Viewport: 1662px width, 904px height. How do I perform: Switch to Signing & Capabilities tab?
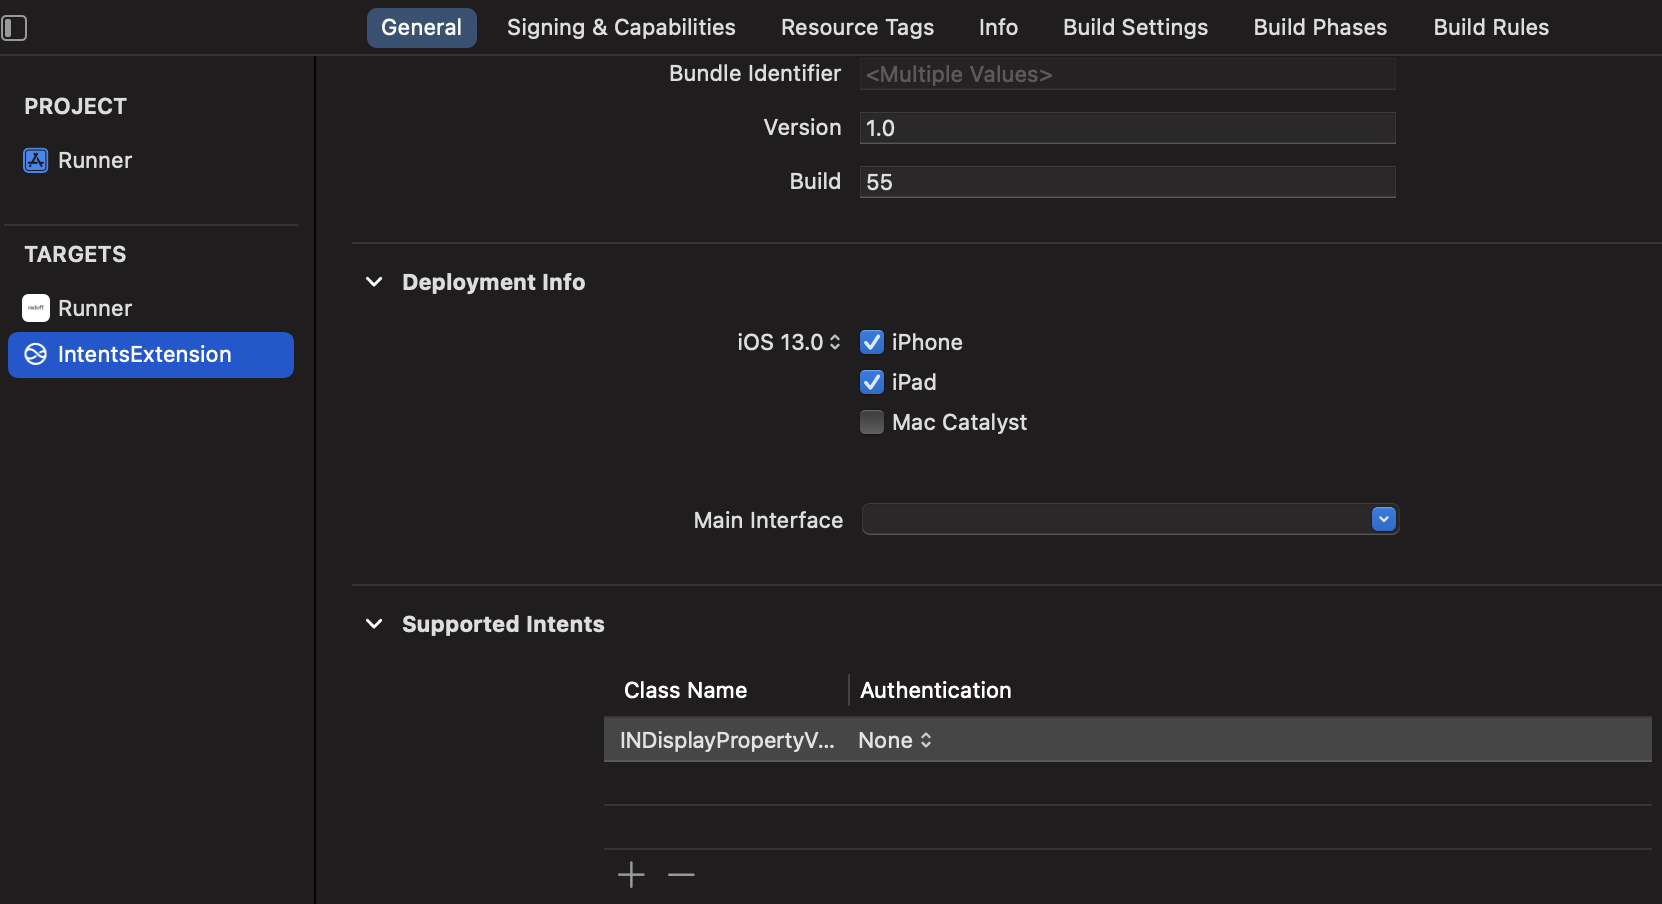pos(621,28)
